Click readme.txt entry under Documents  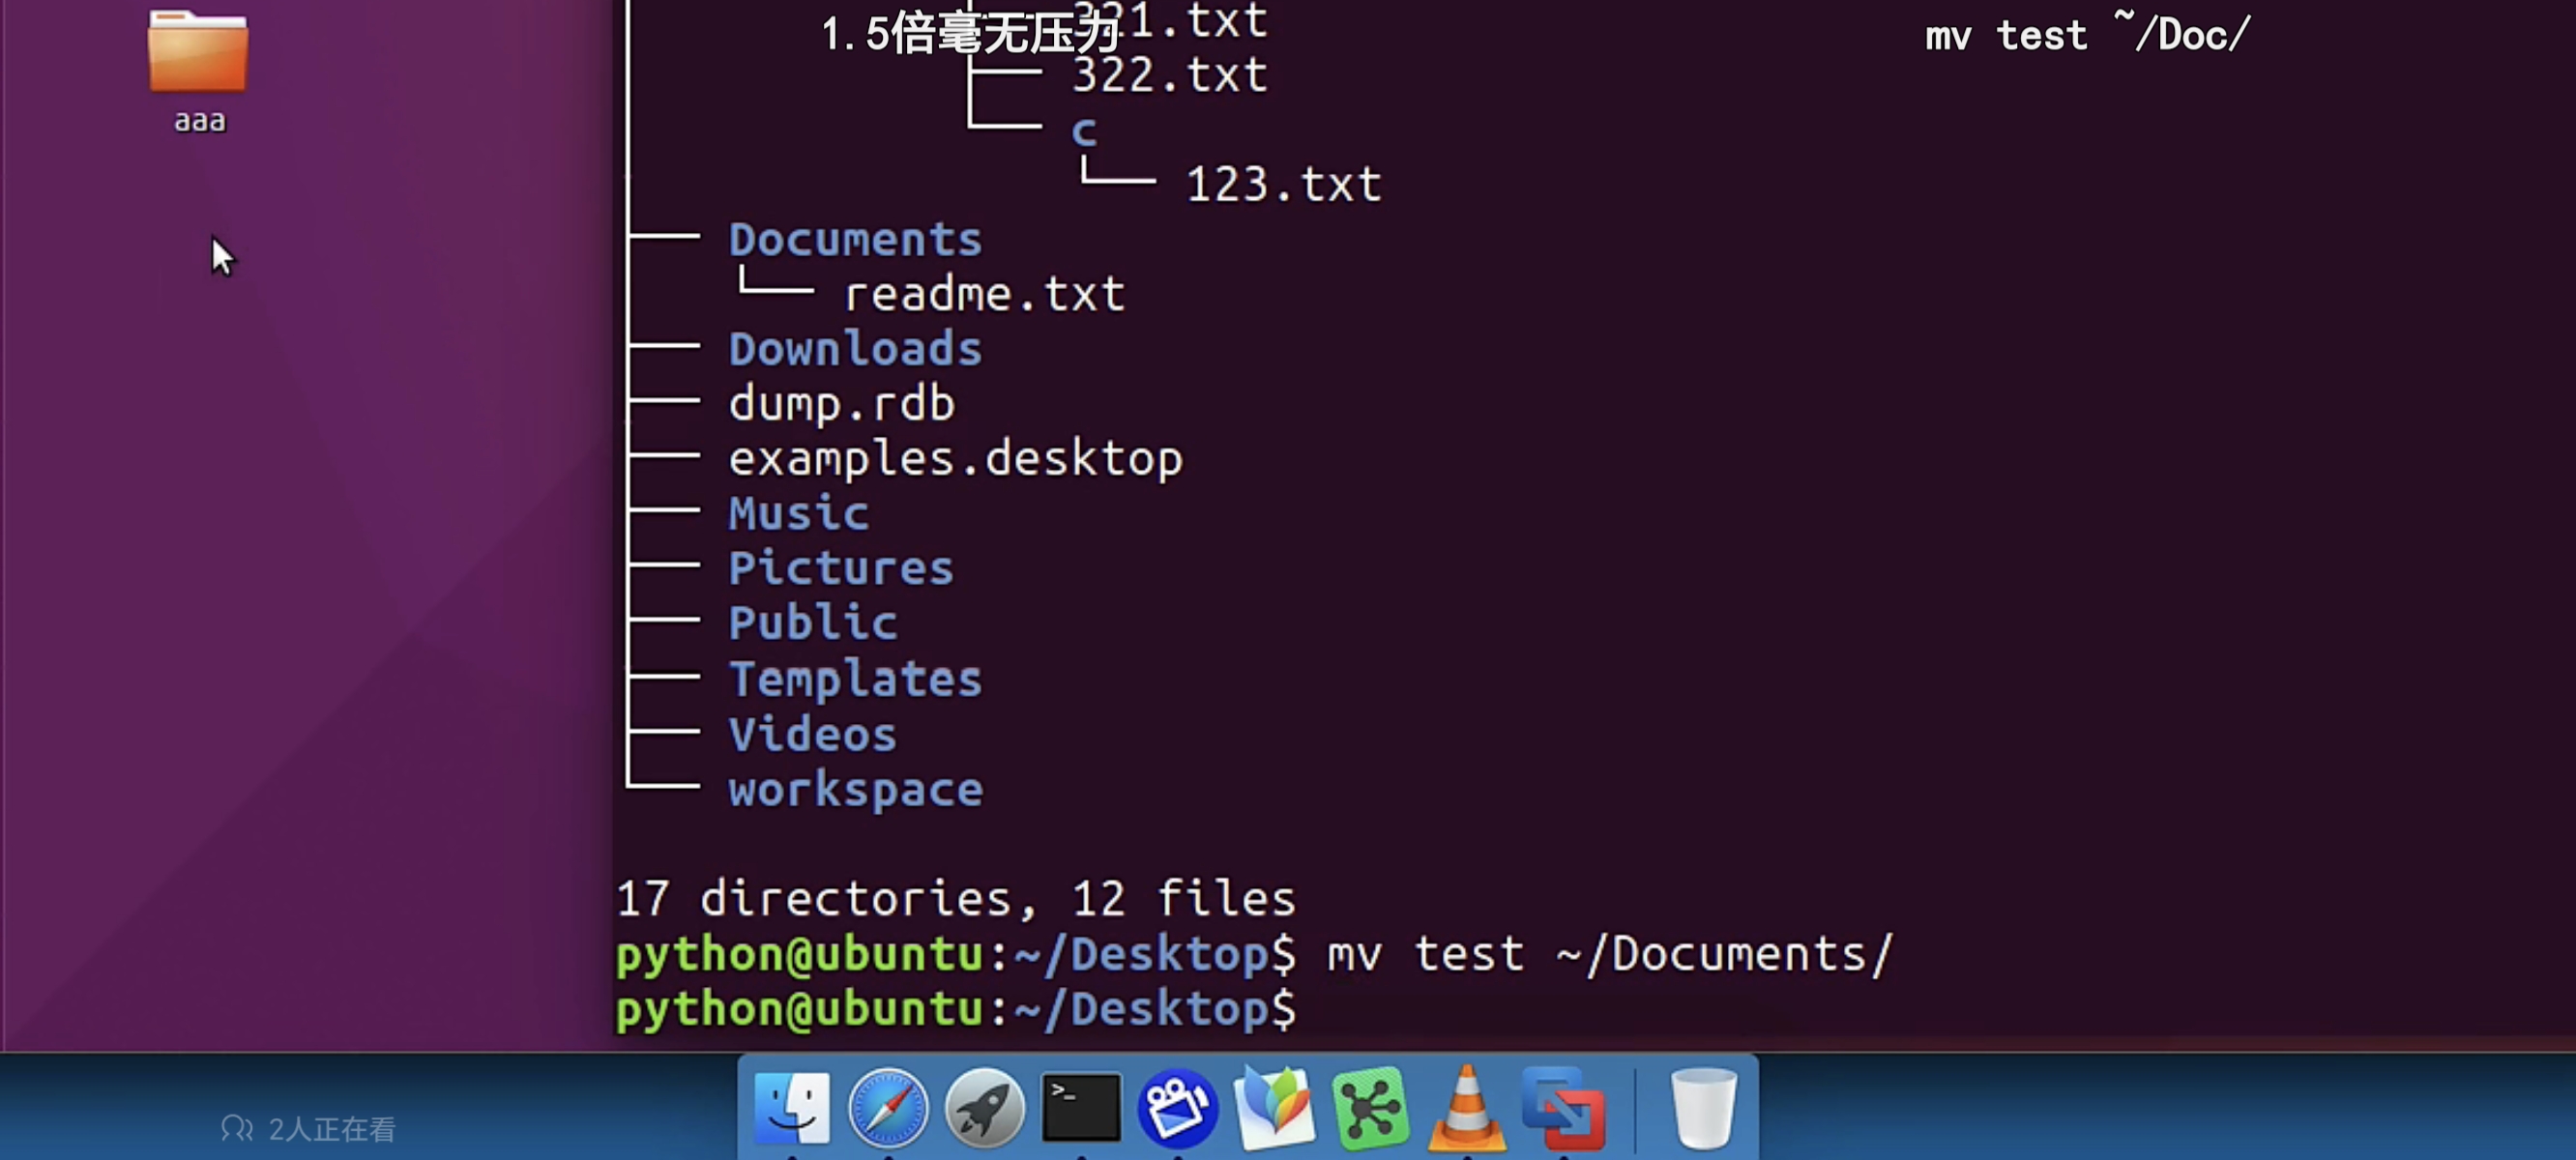click(x=984, y=294)
